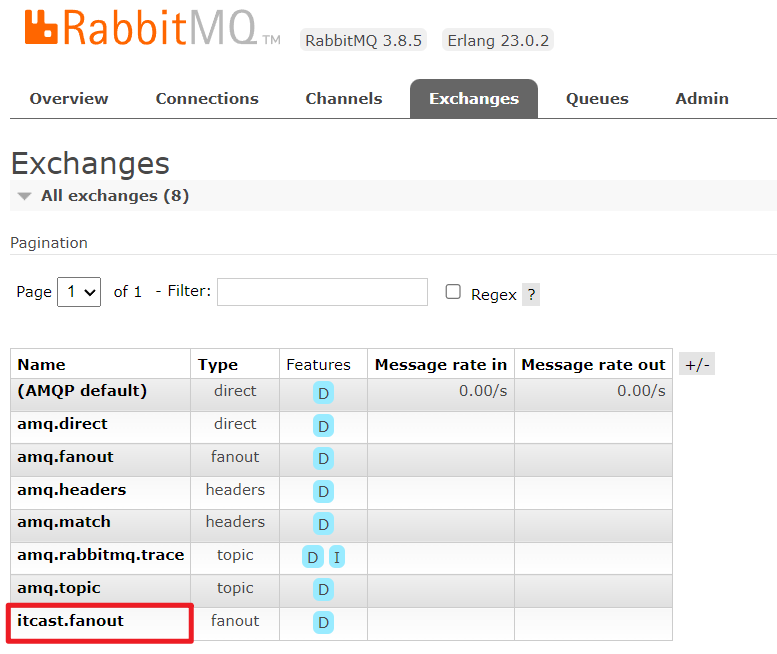Enable the Regex checkbox
777x654 pixels.
pyautogui.click(x=453, y=291)
